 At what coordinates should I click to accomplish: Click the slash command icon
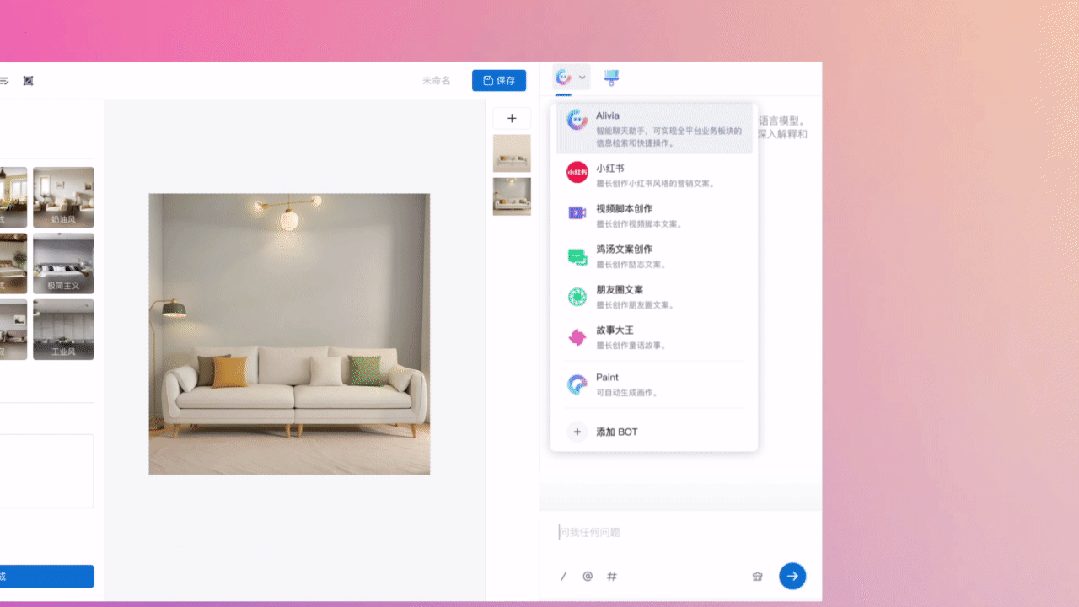click(563, 576)
